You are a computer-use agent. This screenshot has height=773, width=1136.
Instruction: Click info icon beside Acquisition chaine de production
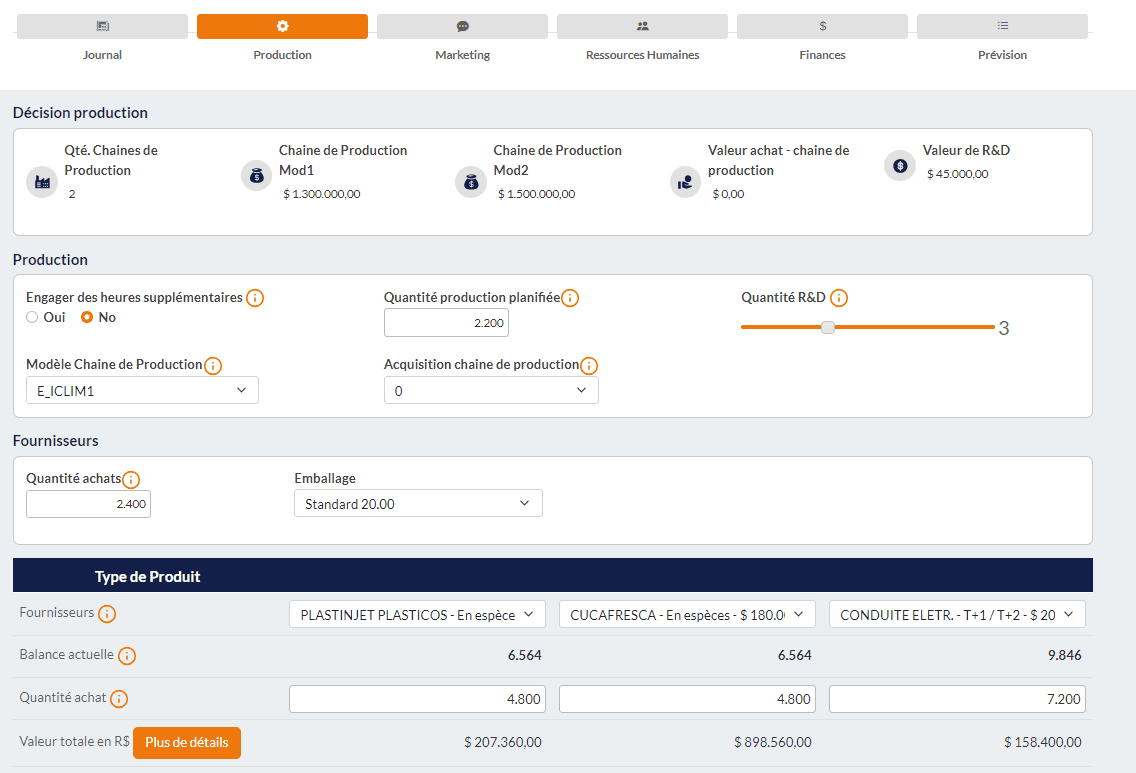(x=589, y=366)
